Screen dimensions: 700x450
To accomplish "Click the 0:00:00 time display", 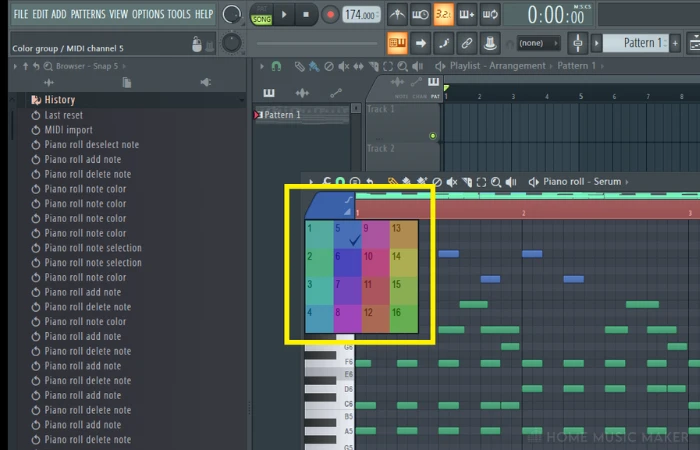I will point(555,15).
